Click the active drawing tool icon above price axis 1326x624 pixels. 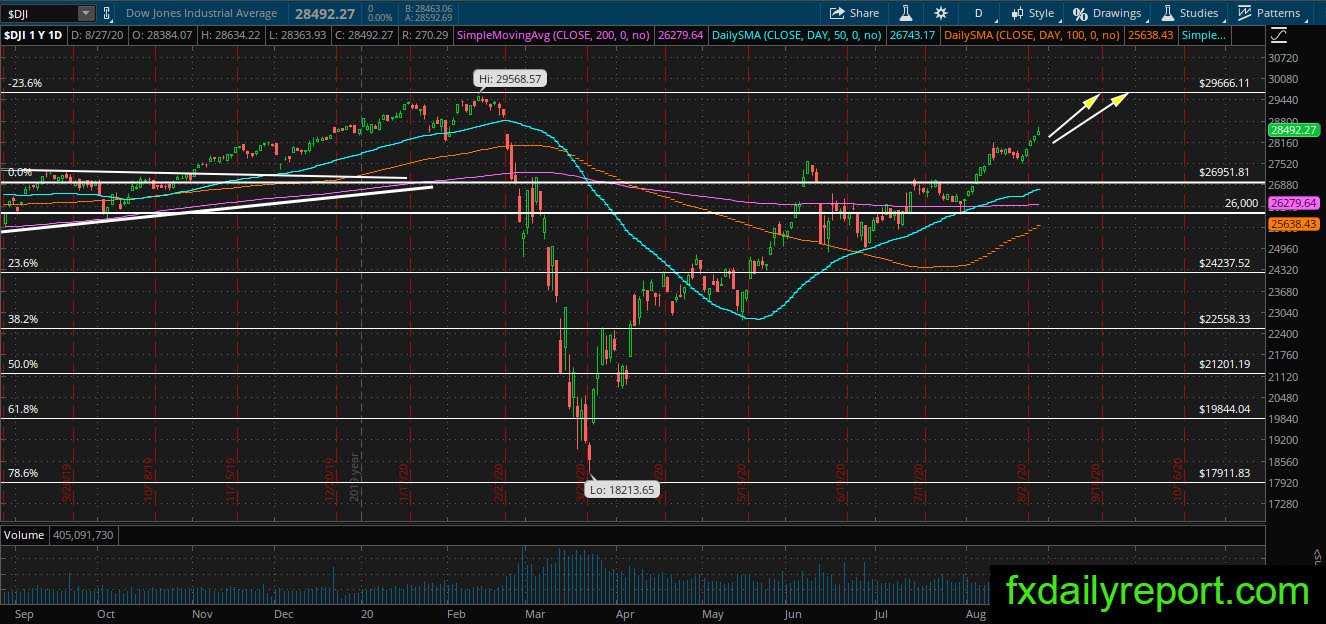1279,35
